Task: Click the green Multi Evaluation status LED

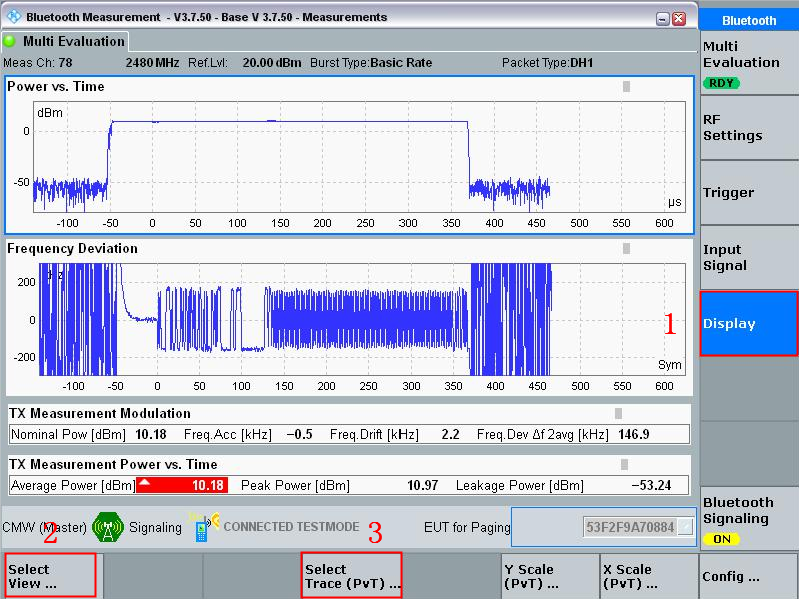Action: (x=9, y=41)
